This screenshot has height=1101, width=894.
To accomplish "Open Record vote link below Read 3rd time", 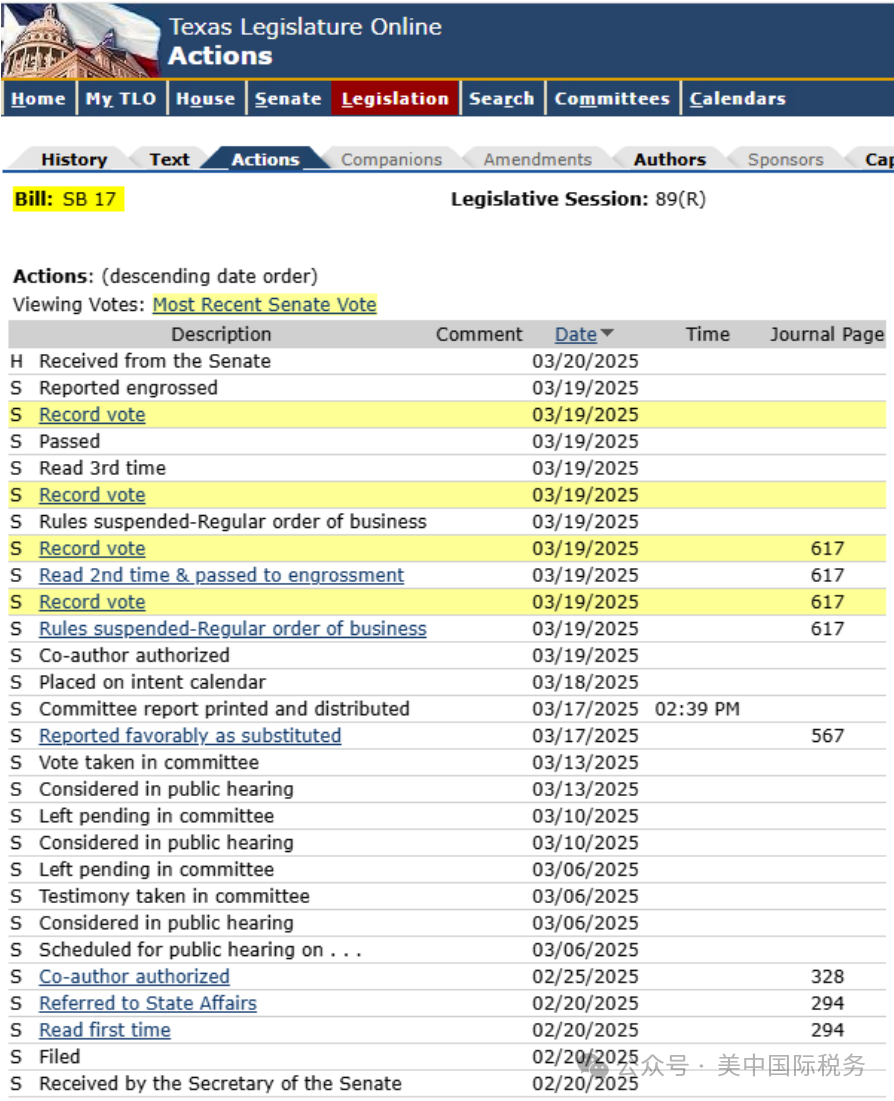I will coord(92,495).
